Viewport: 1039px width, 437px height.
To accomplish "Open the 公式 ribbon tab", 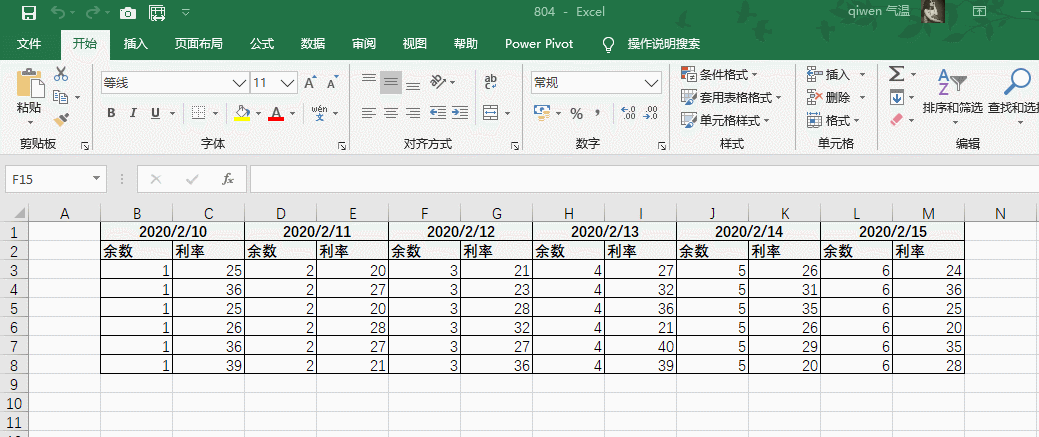I will 262,44.
